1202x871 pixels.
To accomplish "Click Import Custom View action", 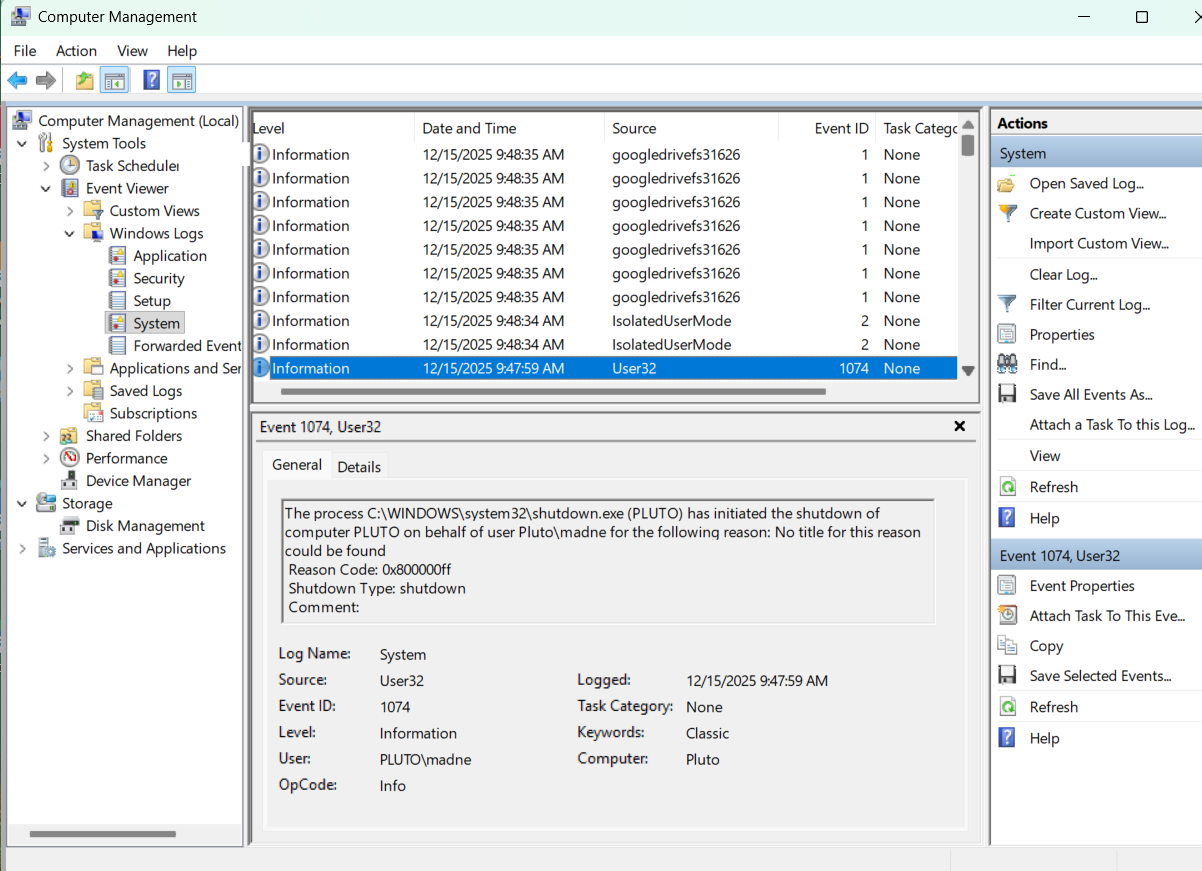I will coord(1098,243).
